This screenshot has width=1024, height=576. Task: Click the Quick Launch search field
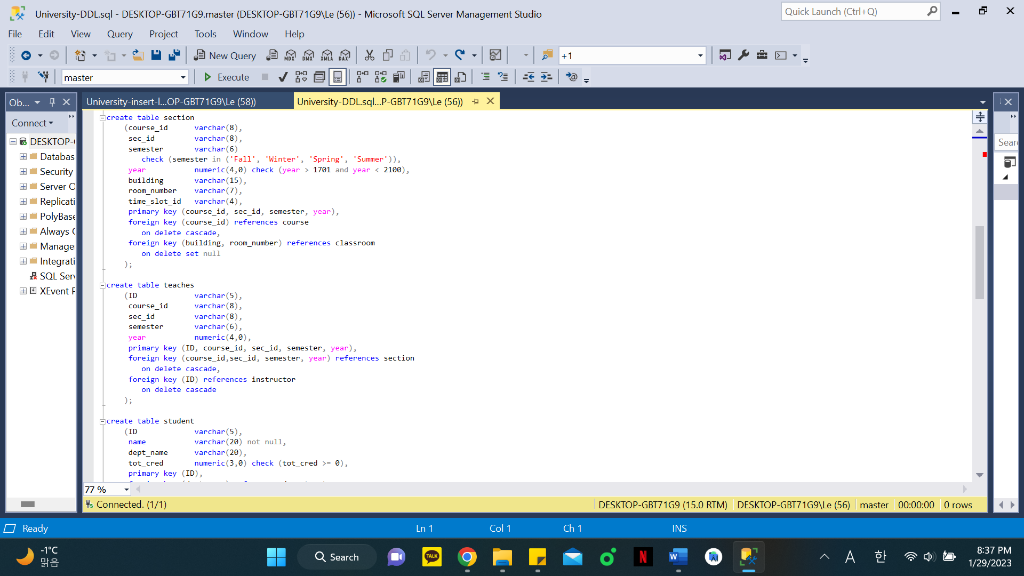click(854, 11)
